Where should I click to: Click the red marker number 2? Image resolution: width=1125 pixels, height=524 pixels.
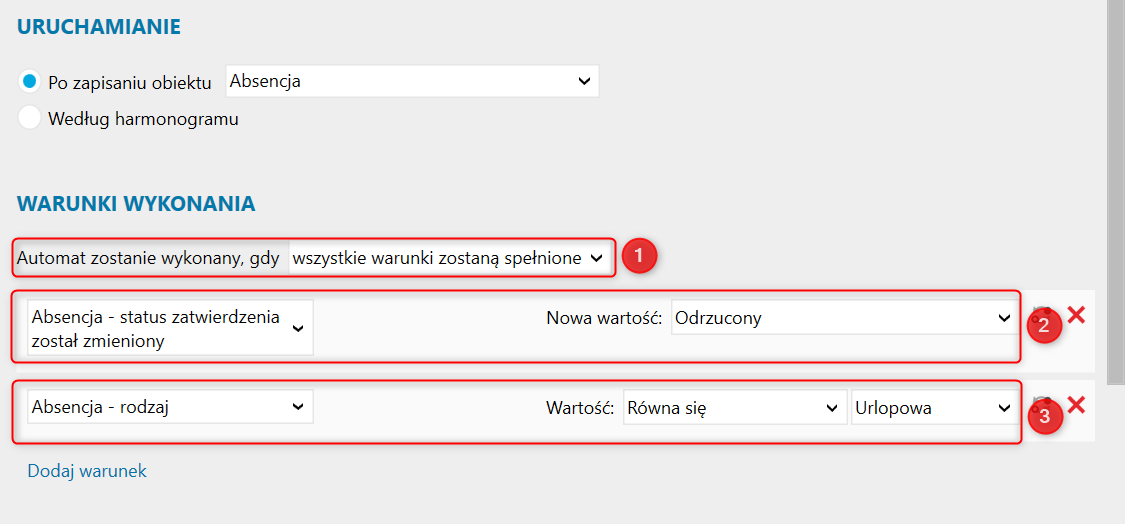click(1043, 325)
